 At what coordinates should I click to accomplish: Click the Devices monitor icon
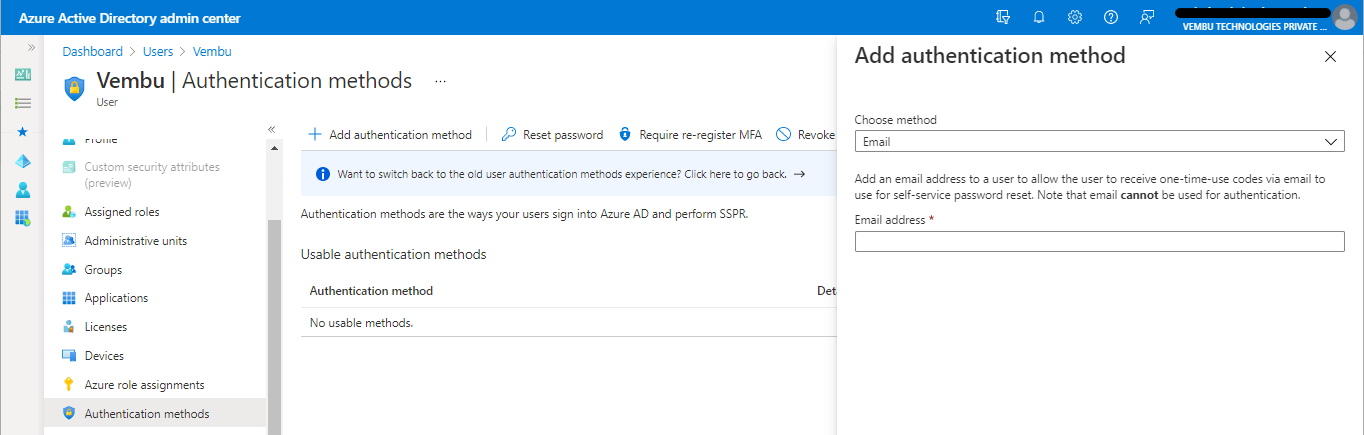pyautogui.click(x=69, y=356)
